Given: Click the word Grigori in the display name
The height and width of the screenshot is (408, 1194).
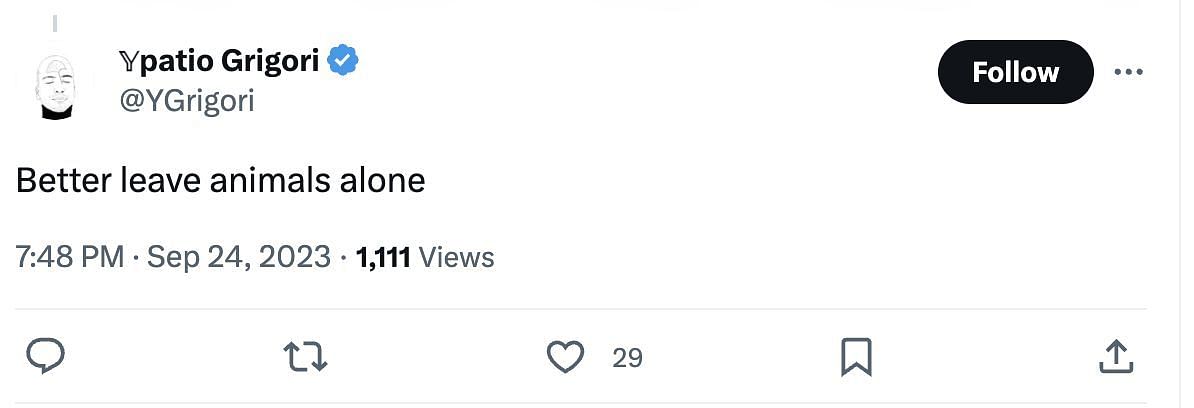Looking at the screenshot, I should [x=270, y=60].
